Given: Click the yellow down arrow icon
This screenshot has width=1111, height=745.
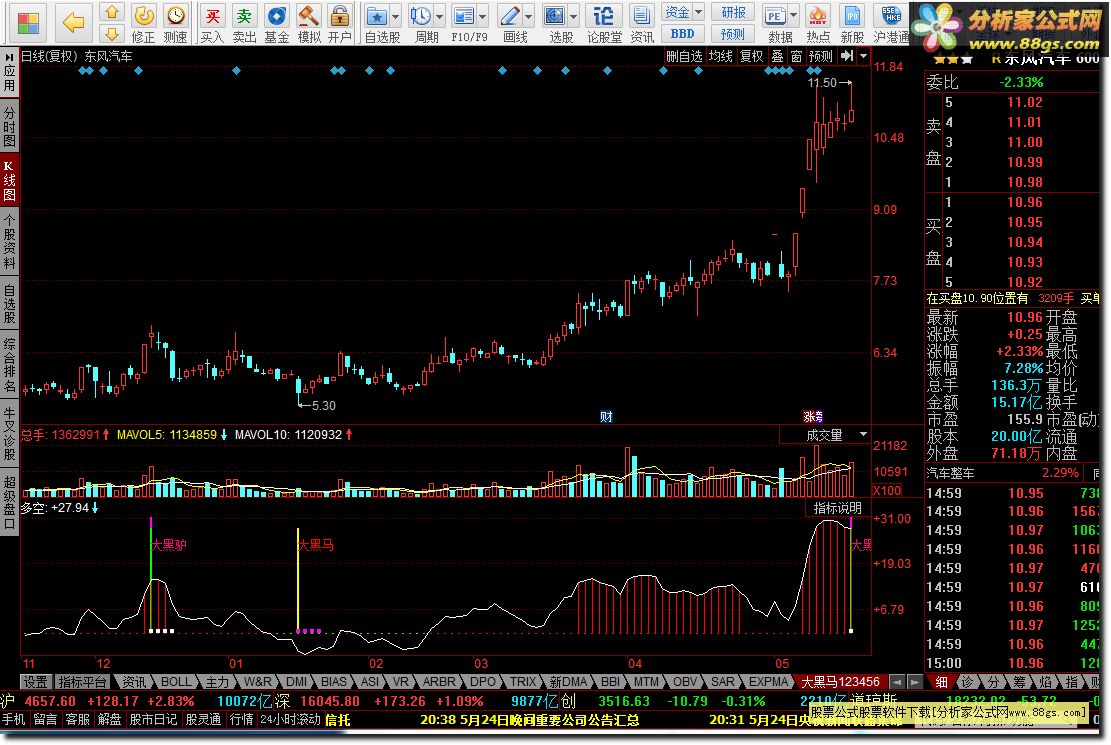Looking at the screenshot, I should (111, 33).
